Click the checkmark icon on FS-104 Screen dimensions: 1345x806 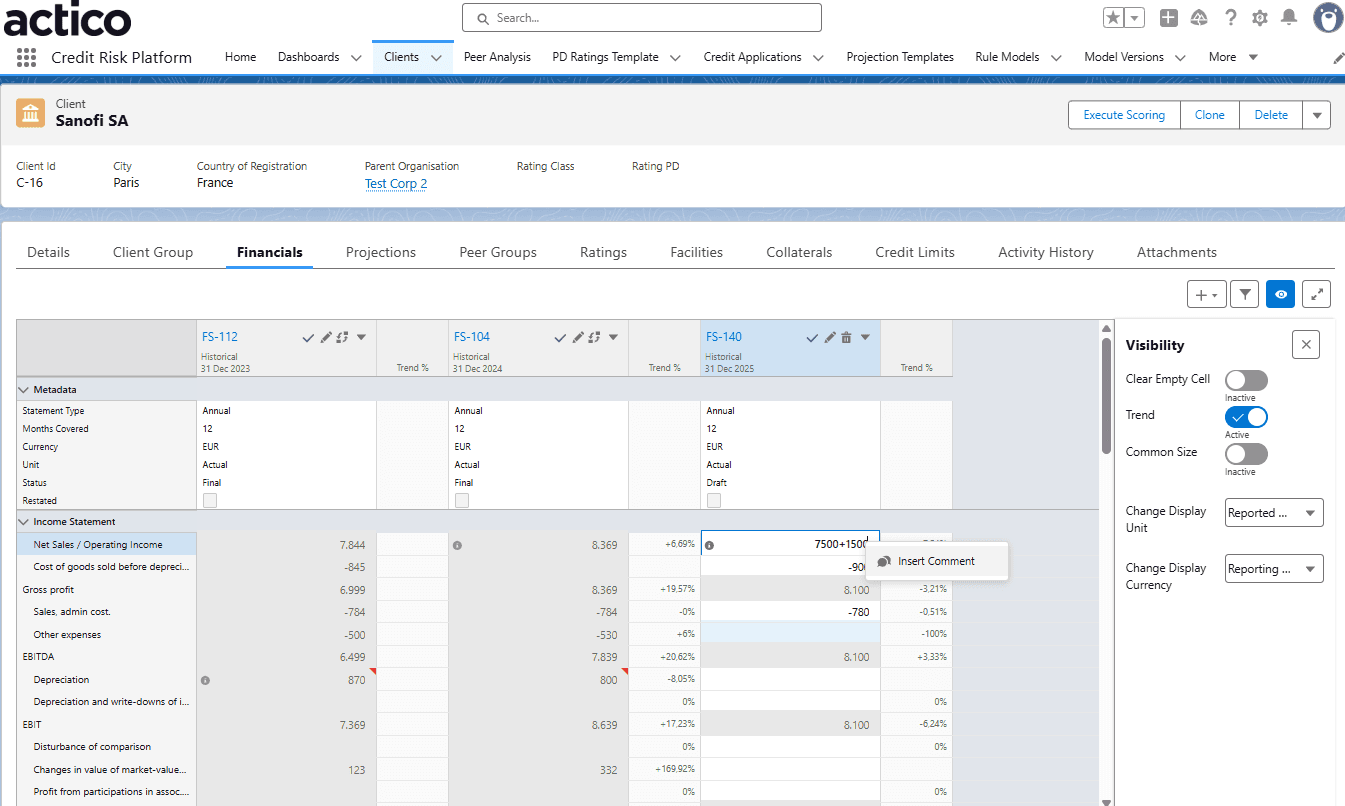coord(561,338)
